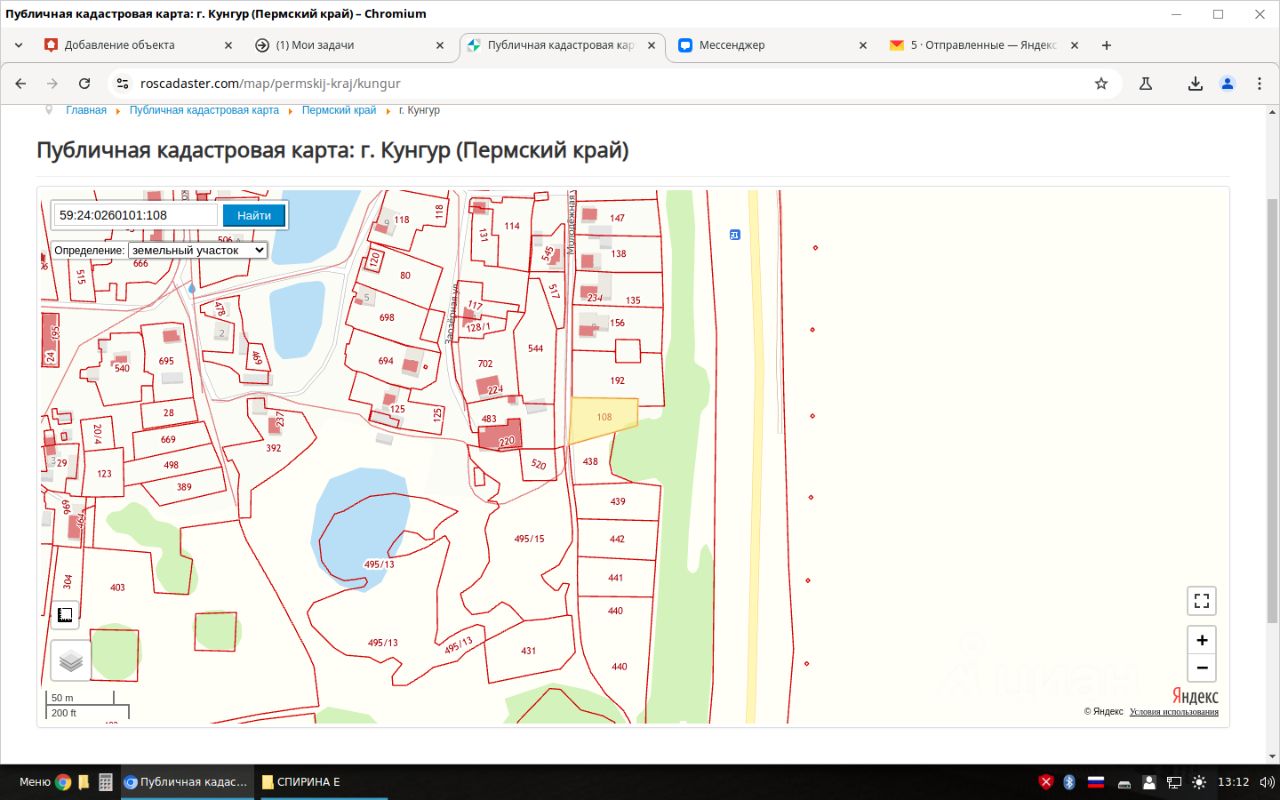Switch to 'Добавление объекта' tab
The image size is (1280, 800).
pyautogui.click(x=120, y=45)
